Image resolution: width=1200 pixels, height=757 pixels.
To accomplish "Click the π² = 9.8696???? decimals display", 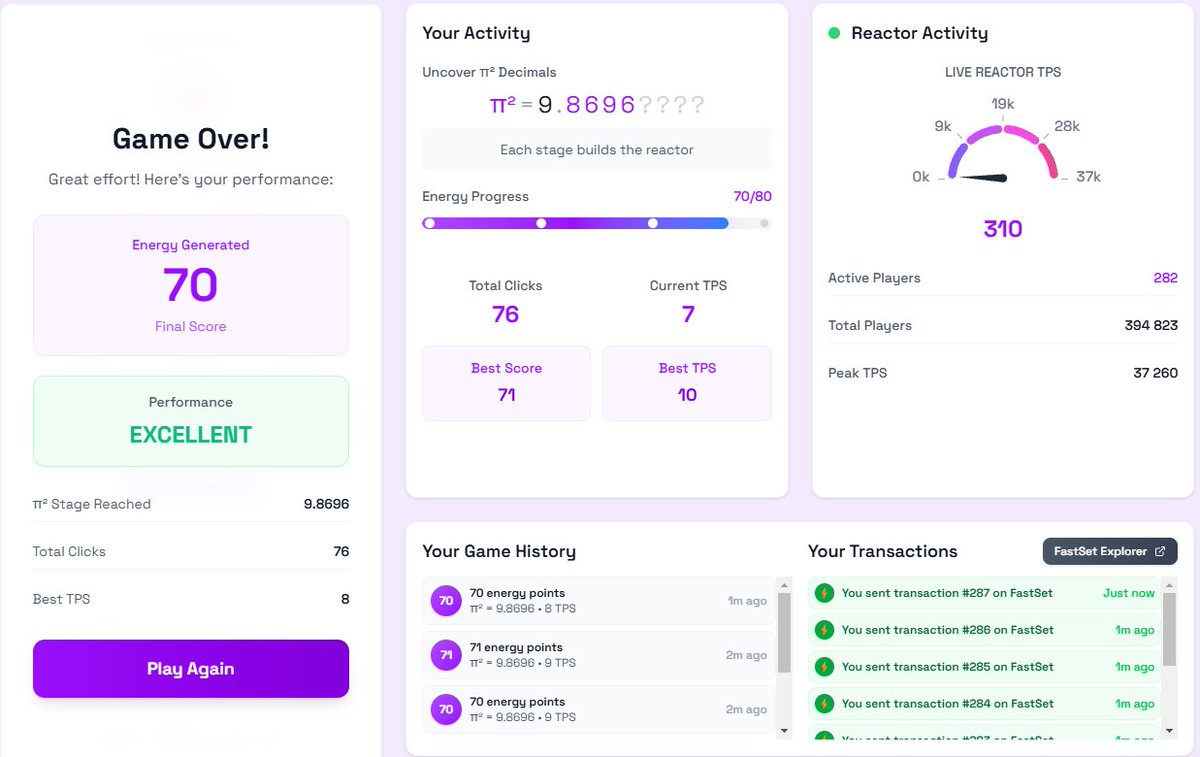I will pyautogui.click(x=597, y=105).
